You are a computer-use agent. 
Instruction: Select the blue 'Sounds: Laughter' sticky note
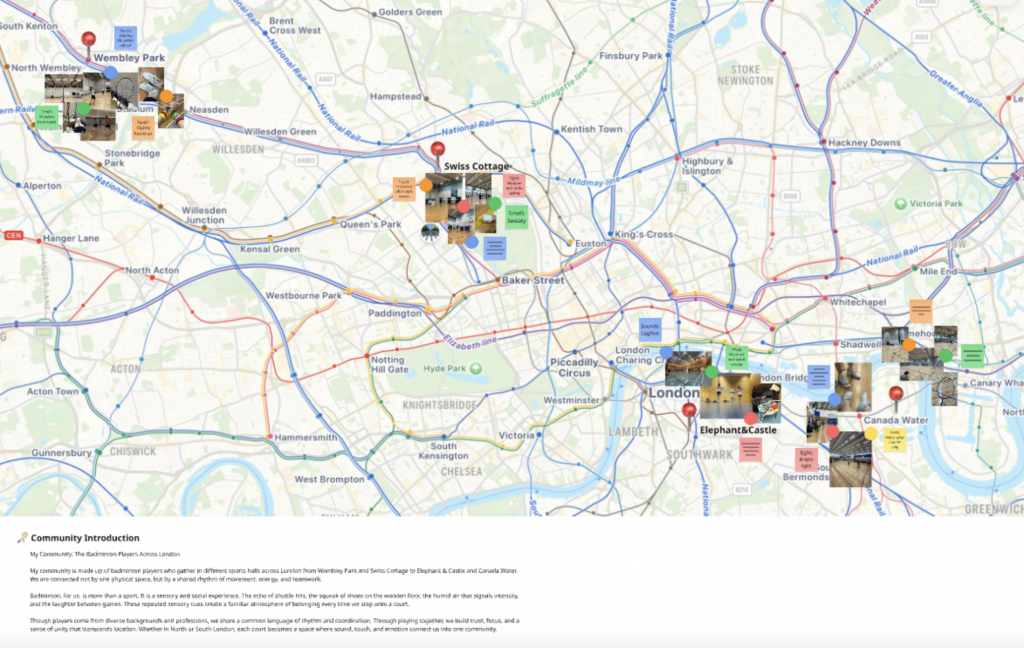(650, 329)
